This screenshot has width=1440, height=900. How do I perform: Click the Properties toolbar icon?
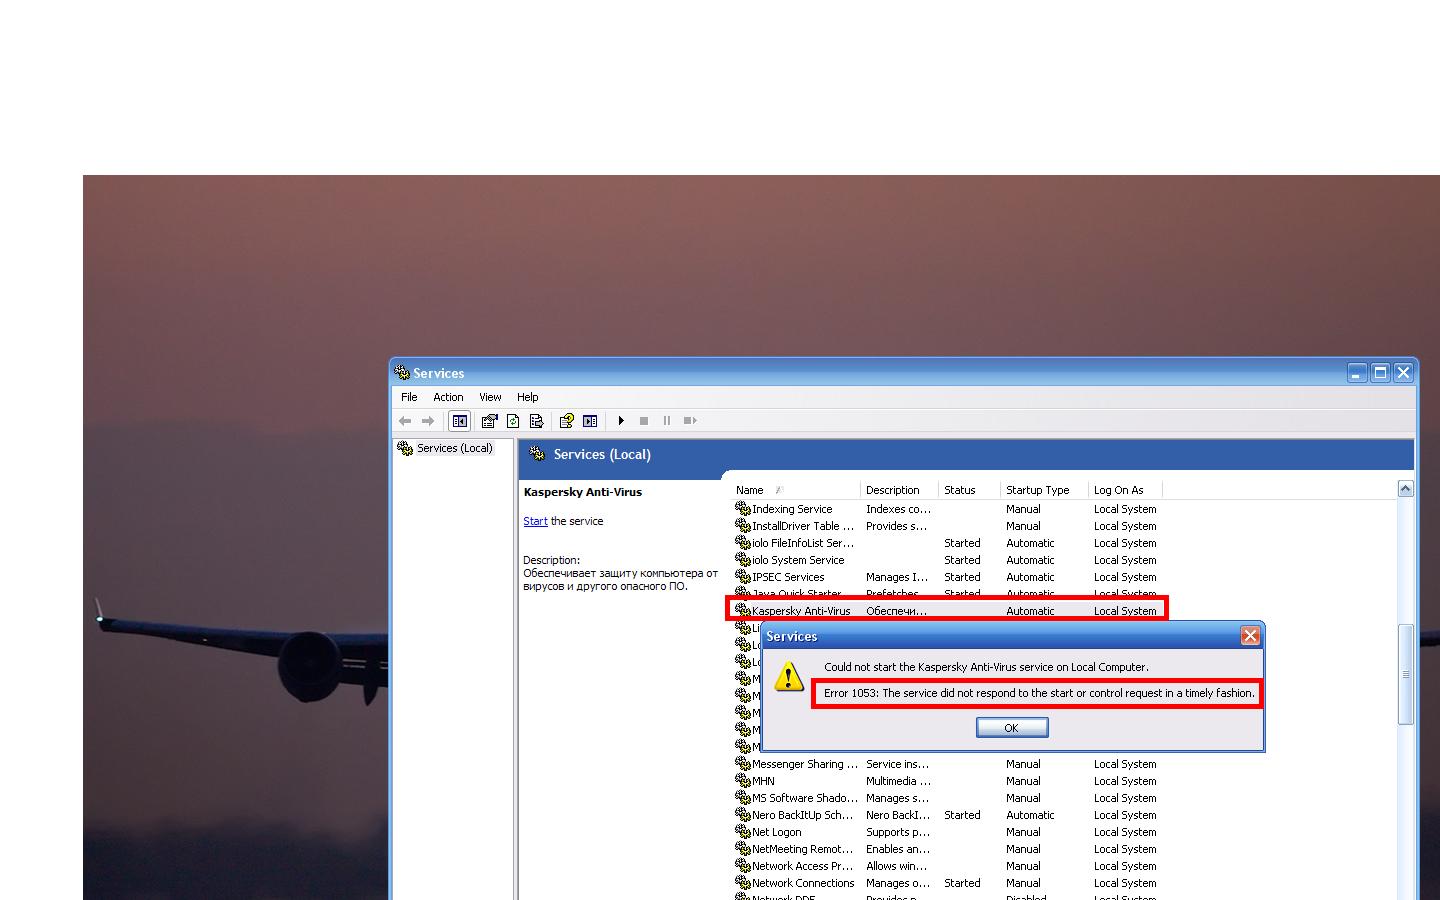point(489,421)
